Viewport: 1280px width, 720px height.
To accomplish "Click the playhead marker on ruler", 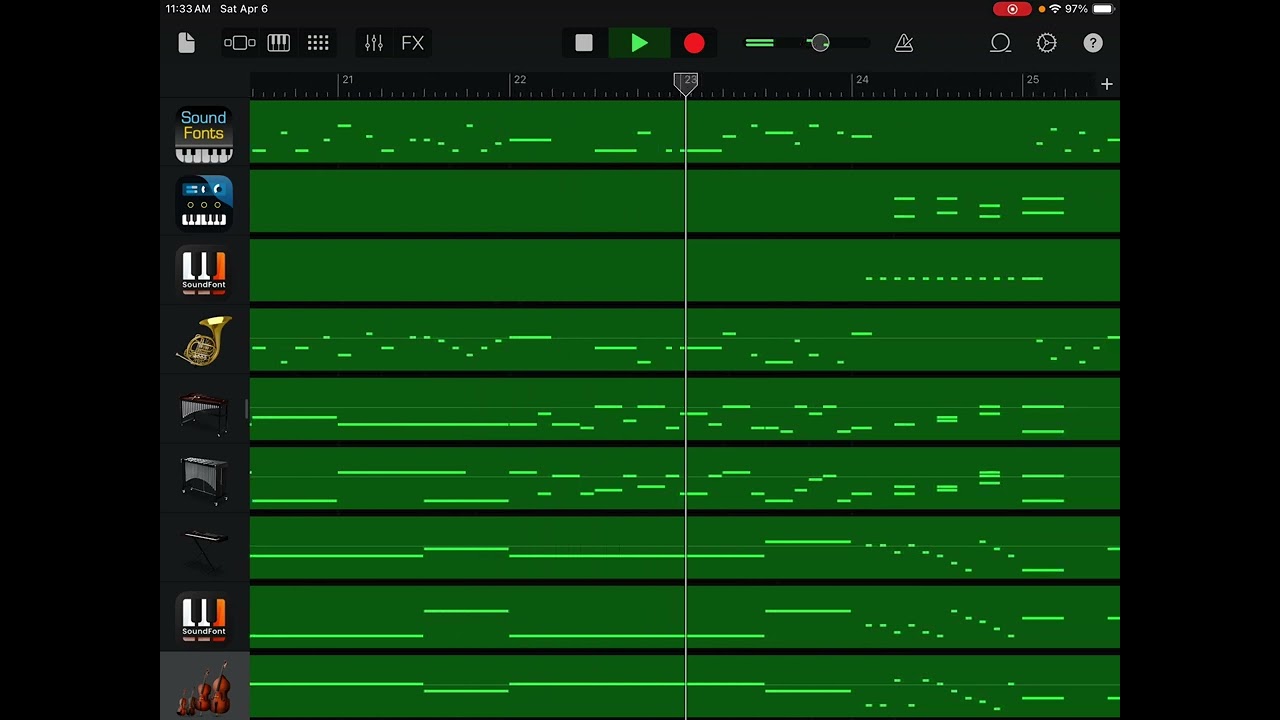I will pyautogui.click(x=686, y=84).
